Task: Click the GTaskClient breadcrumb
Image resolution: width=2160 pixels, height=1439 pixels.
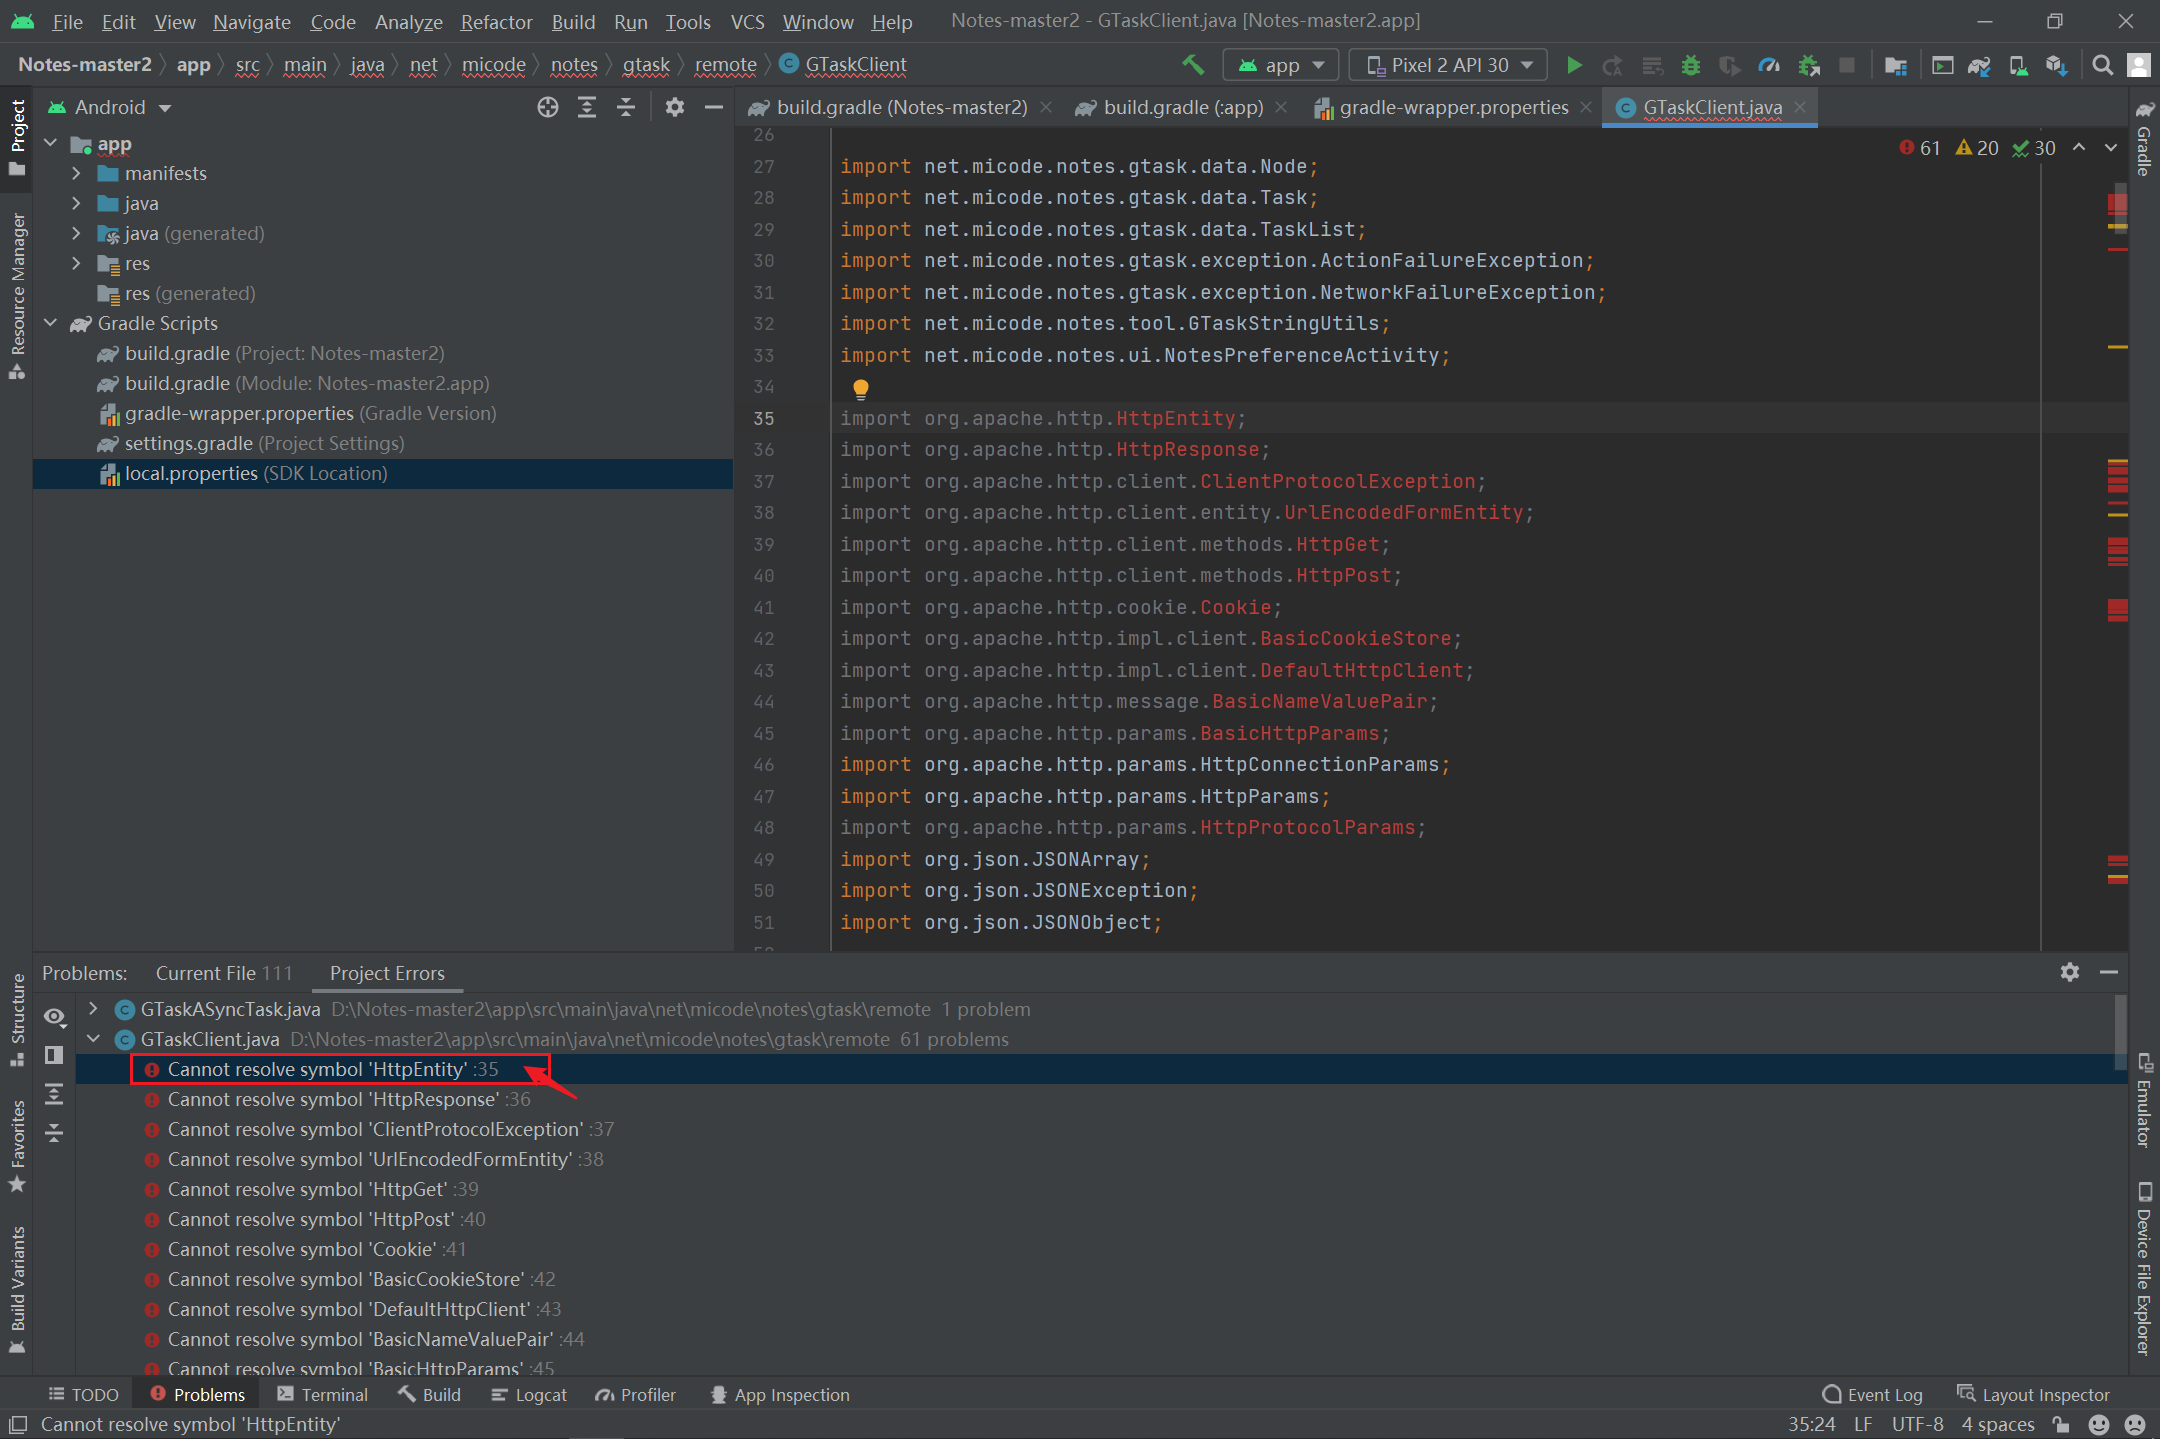Action: pyautogui.click(x=843, y=65)
